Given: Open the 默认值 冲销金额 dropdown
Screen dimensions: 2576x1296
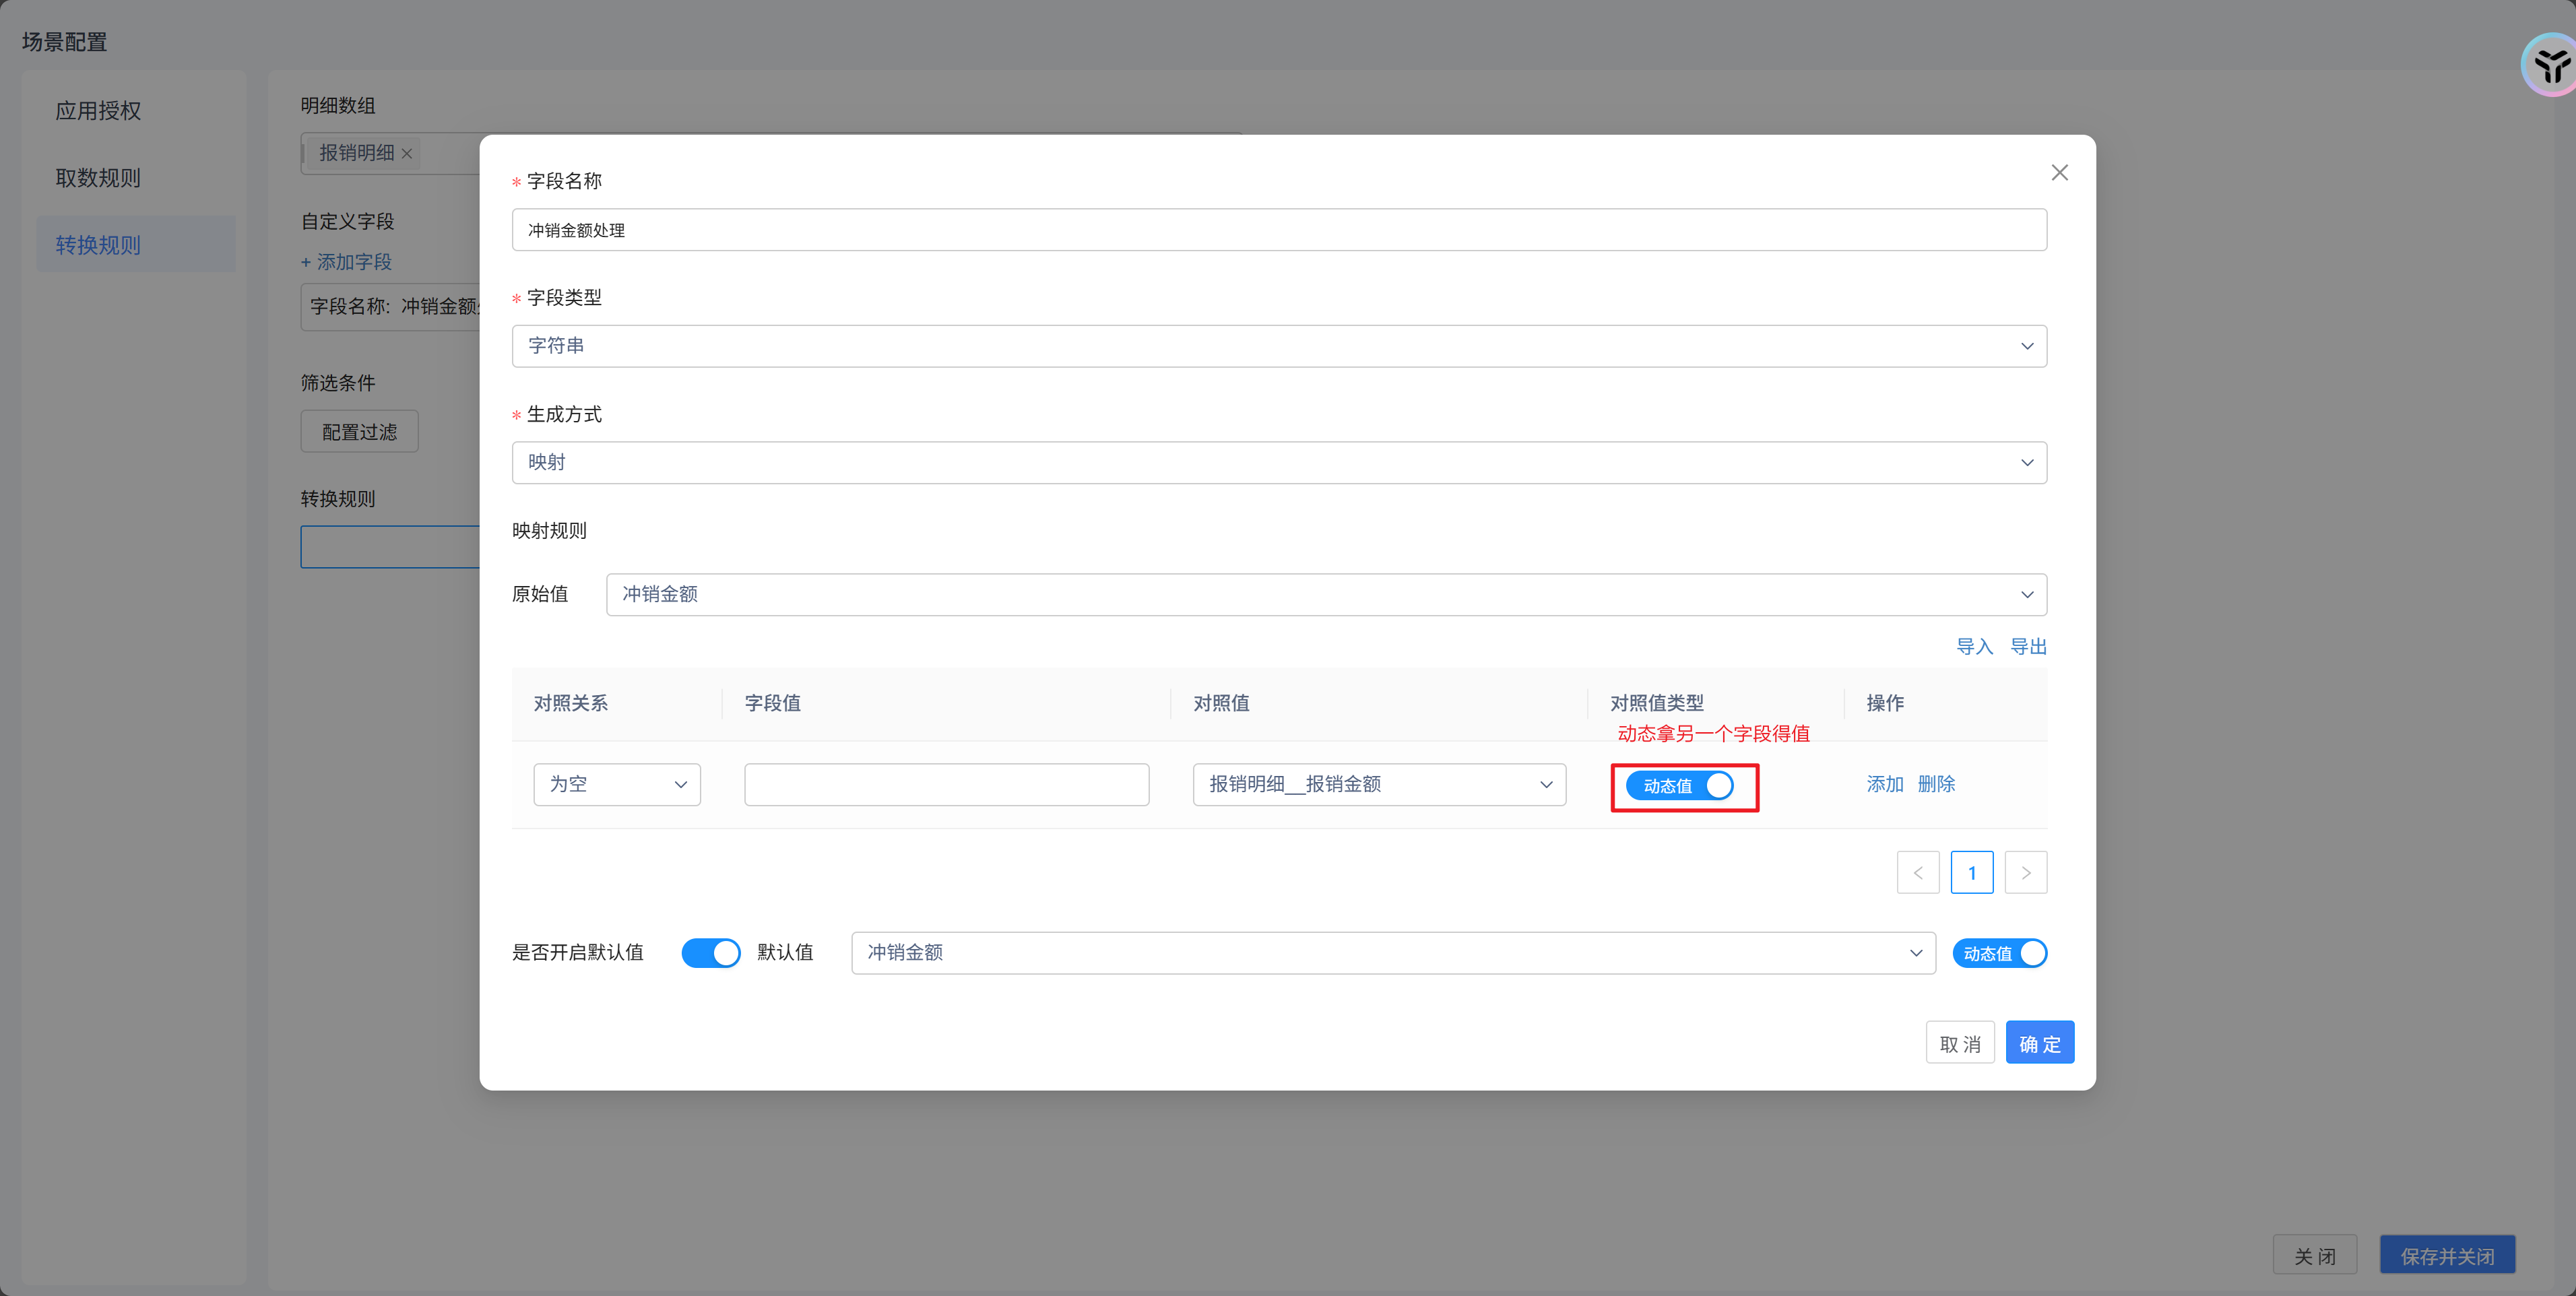Looking at the screenshot, I should (1392, 953).
